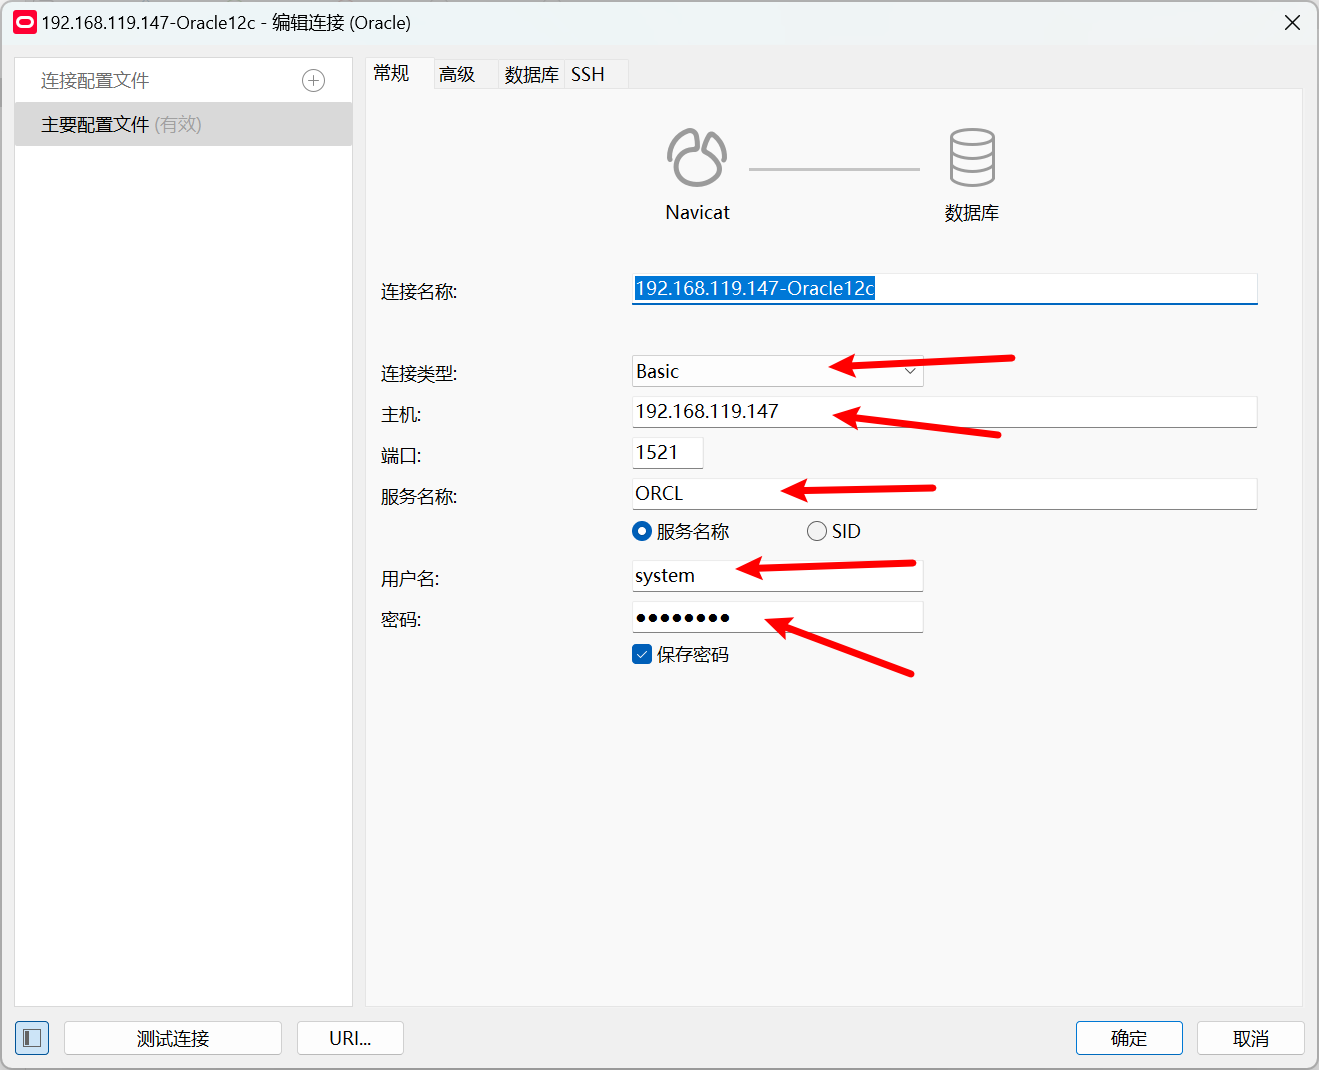Click the 连接名称: label
This screenshot has height=1070, width=1319.
[419, 292]
